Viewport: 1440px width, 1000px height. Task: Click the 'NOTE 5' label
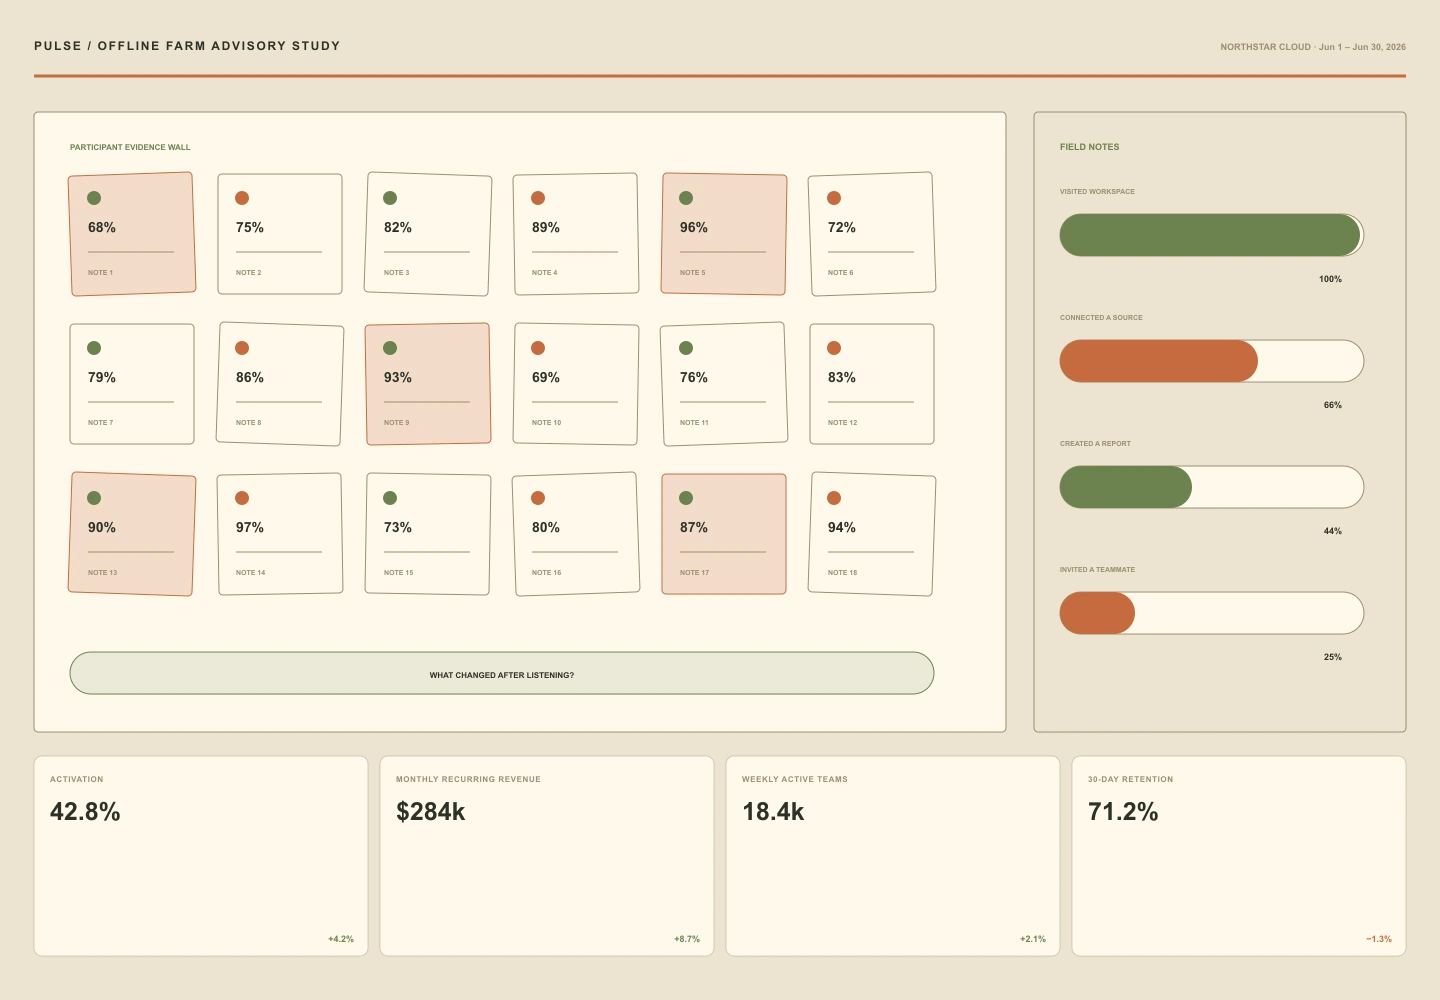click(x=693, y=273)
